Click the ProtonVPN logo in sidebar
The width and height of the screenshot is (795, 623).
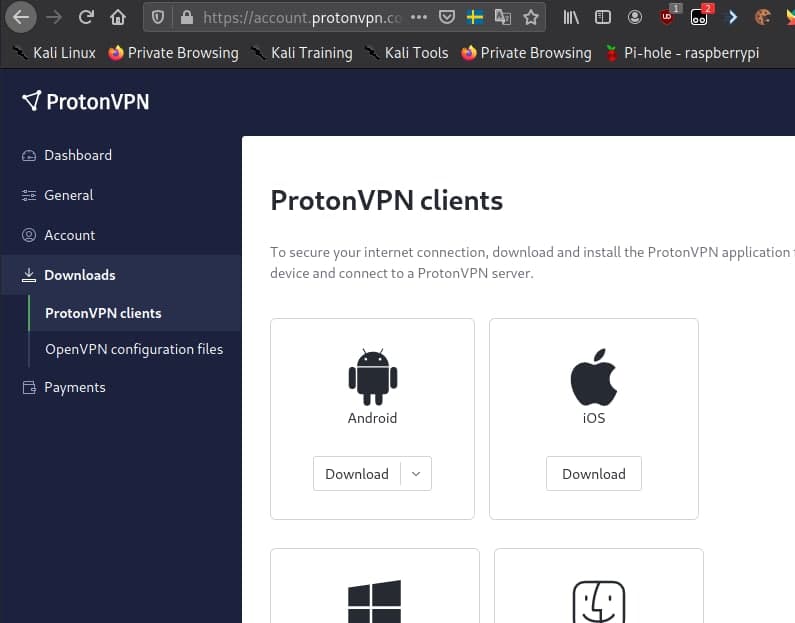[85, 100]
